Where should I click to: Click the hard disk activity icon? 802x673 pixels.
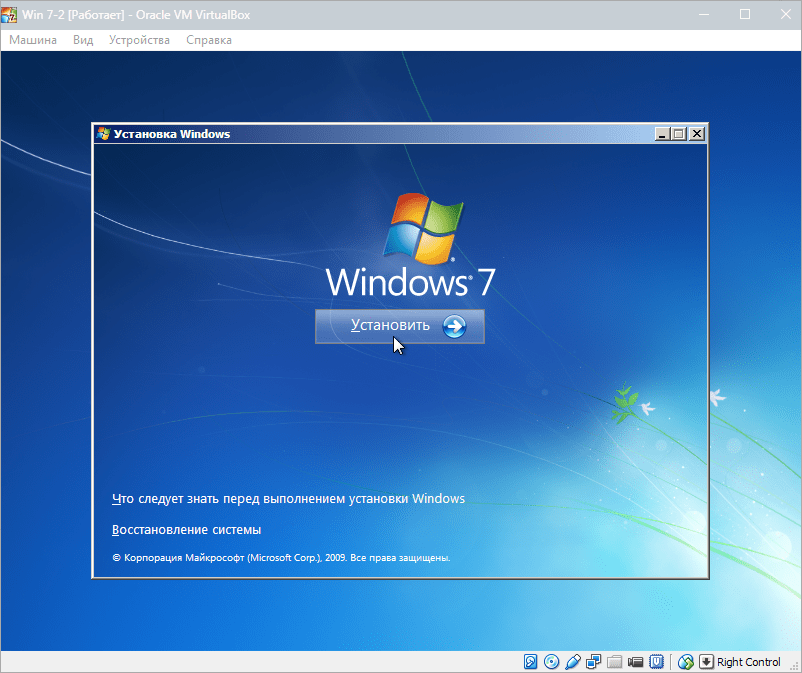tap(530, 662)
